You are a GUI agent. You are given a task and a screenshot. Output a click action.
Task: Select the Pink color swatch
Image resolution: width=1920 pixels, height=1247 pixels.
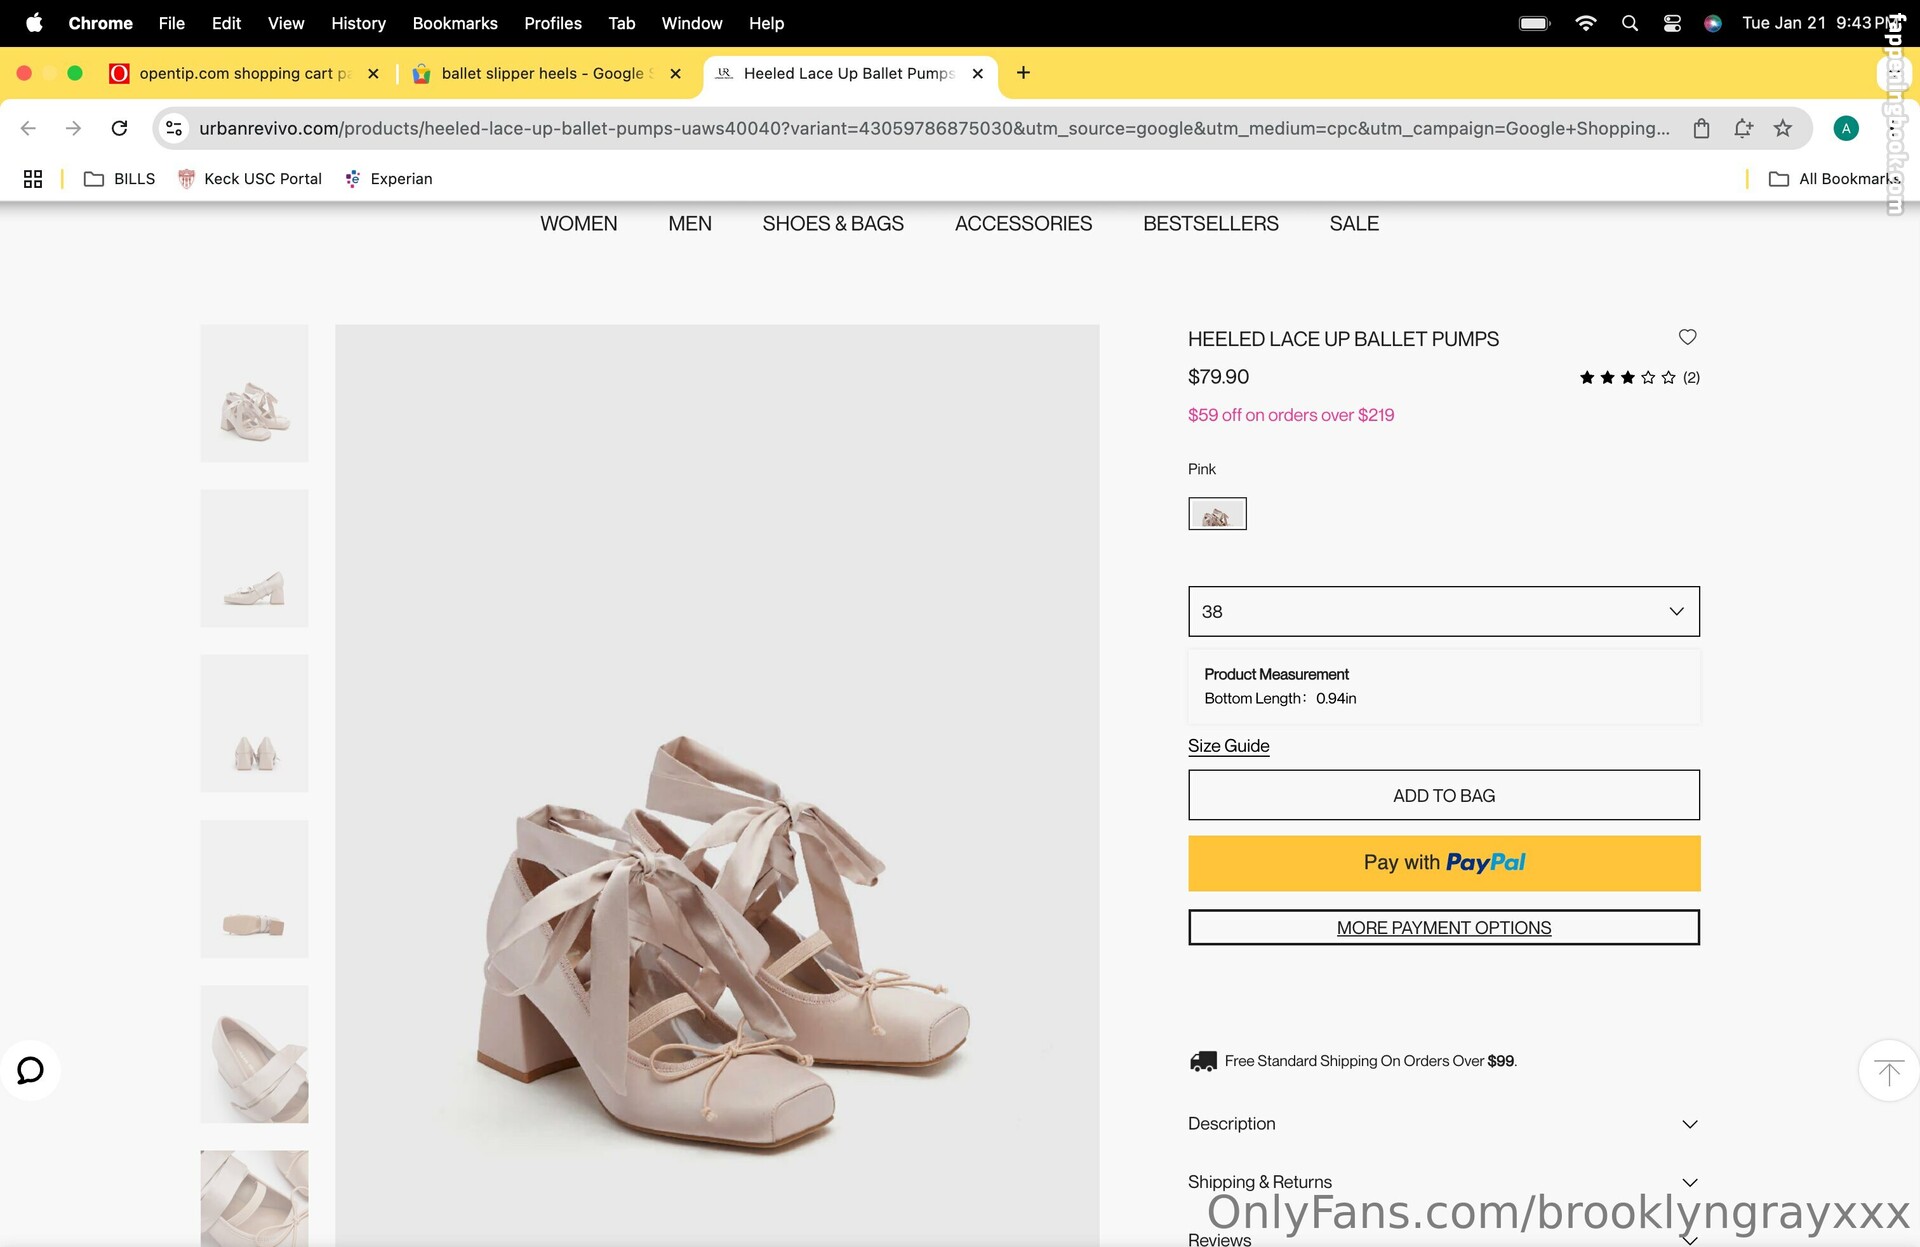[x=1217, y=514]
